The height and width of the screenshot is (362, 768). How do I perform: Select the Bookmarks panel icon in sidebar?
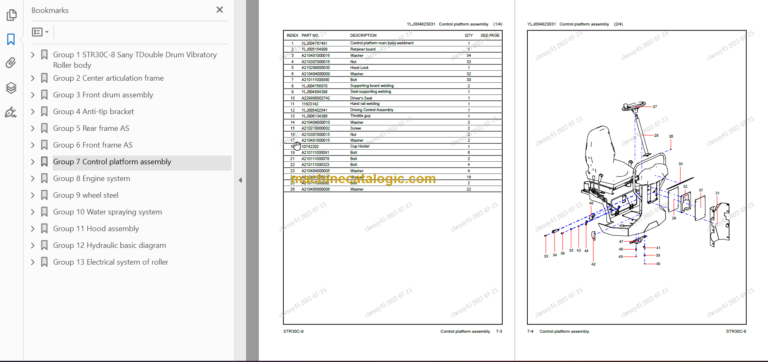[11, 39]
